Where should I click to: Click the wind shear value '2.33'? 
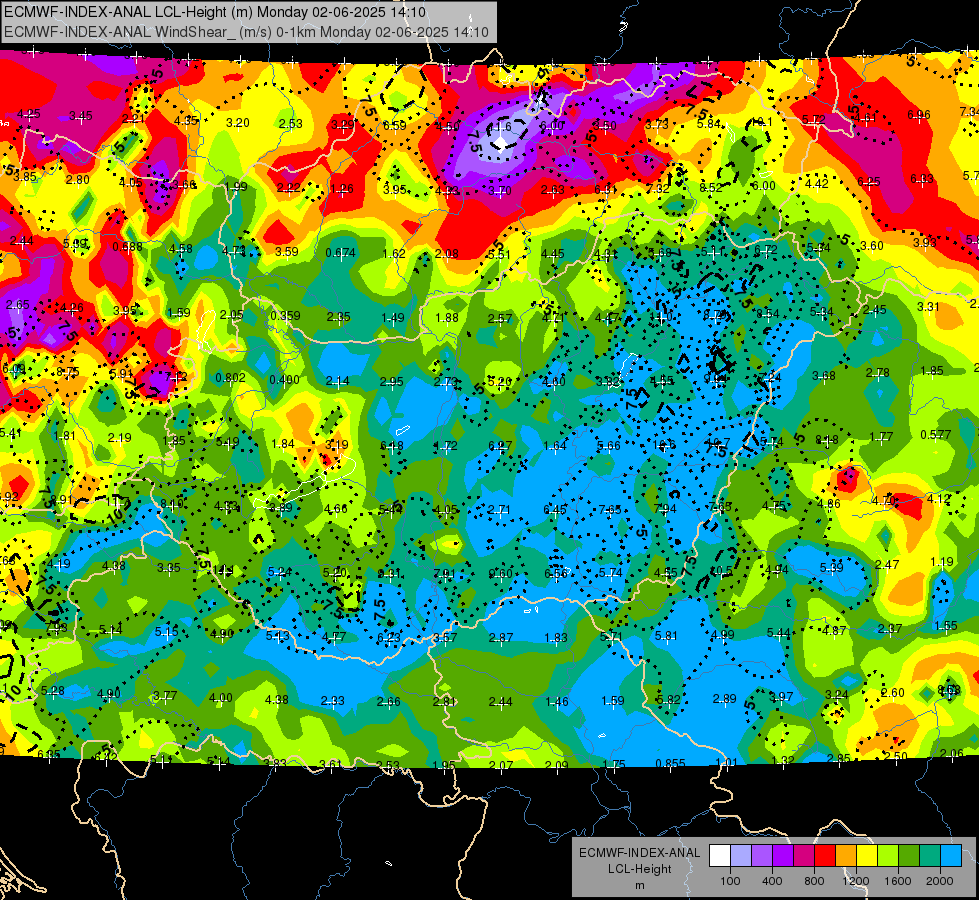[333, 701]
